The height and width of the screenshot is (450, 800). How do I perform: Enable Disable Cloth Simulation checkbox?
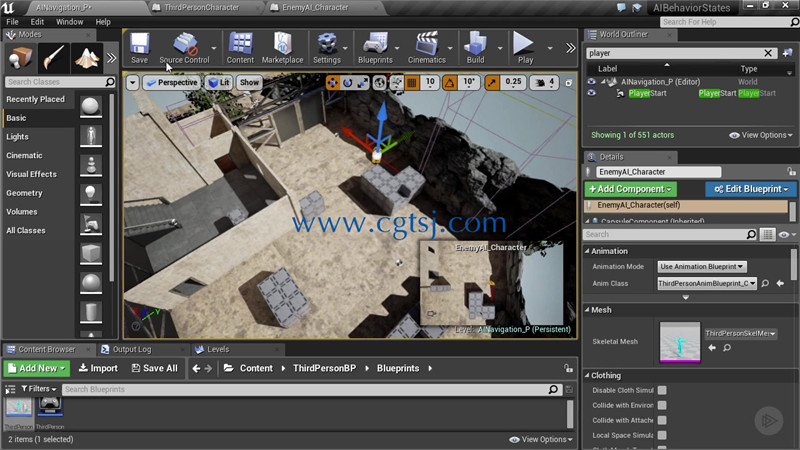coord(662,390)
